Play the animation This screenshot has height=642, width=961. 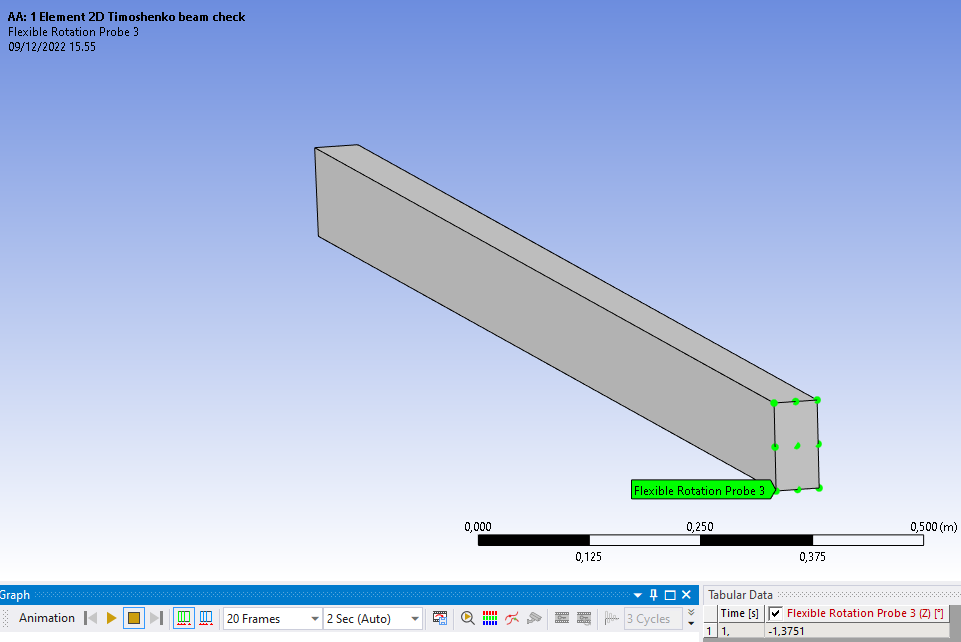click(111, 618)
